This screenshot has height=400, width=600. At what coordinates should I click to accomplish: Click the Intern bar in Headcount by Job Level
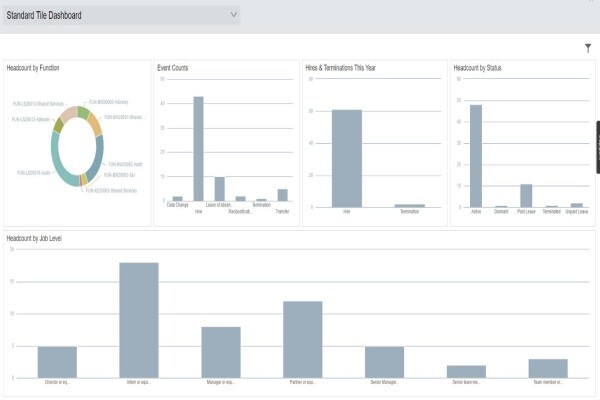coord(139,320)
